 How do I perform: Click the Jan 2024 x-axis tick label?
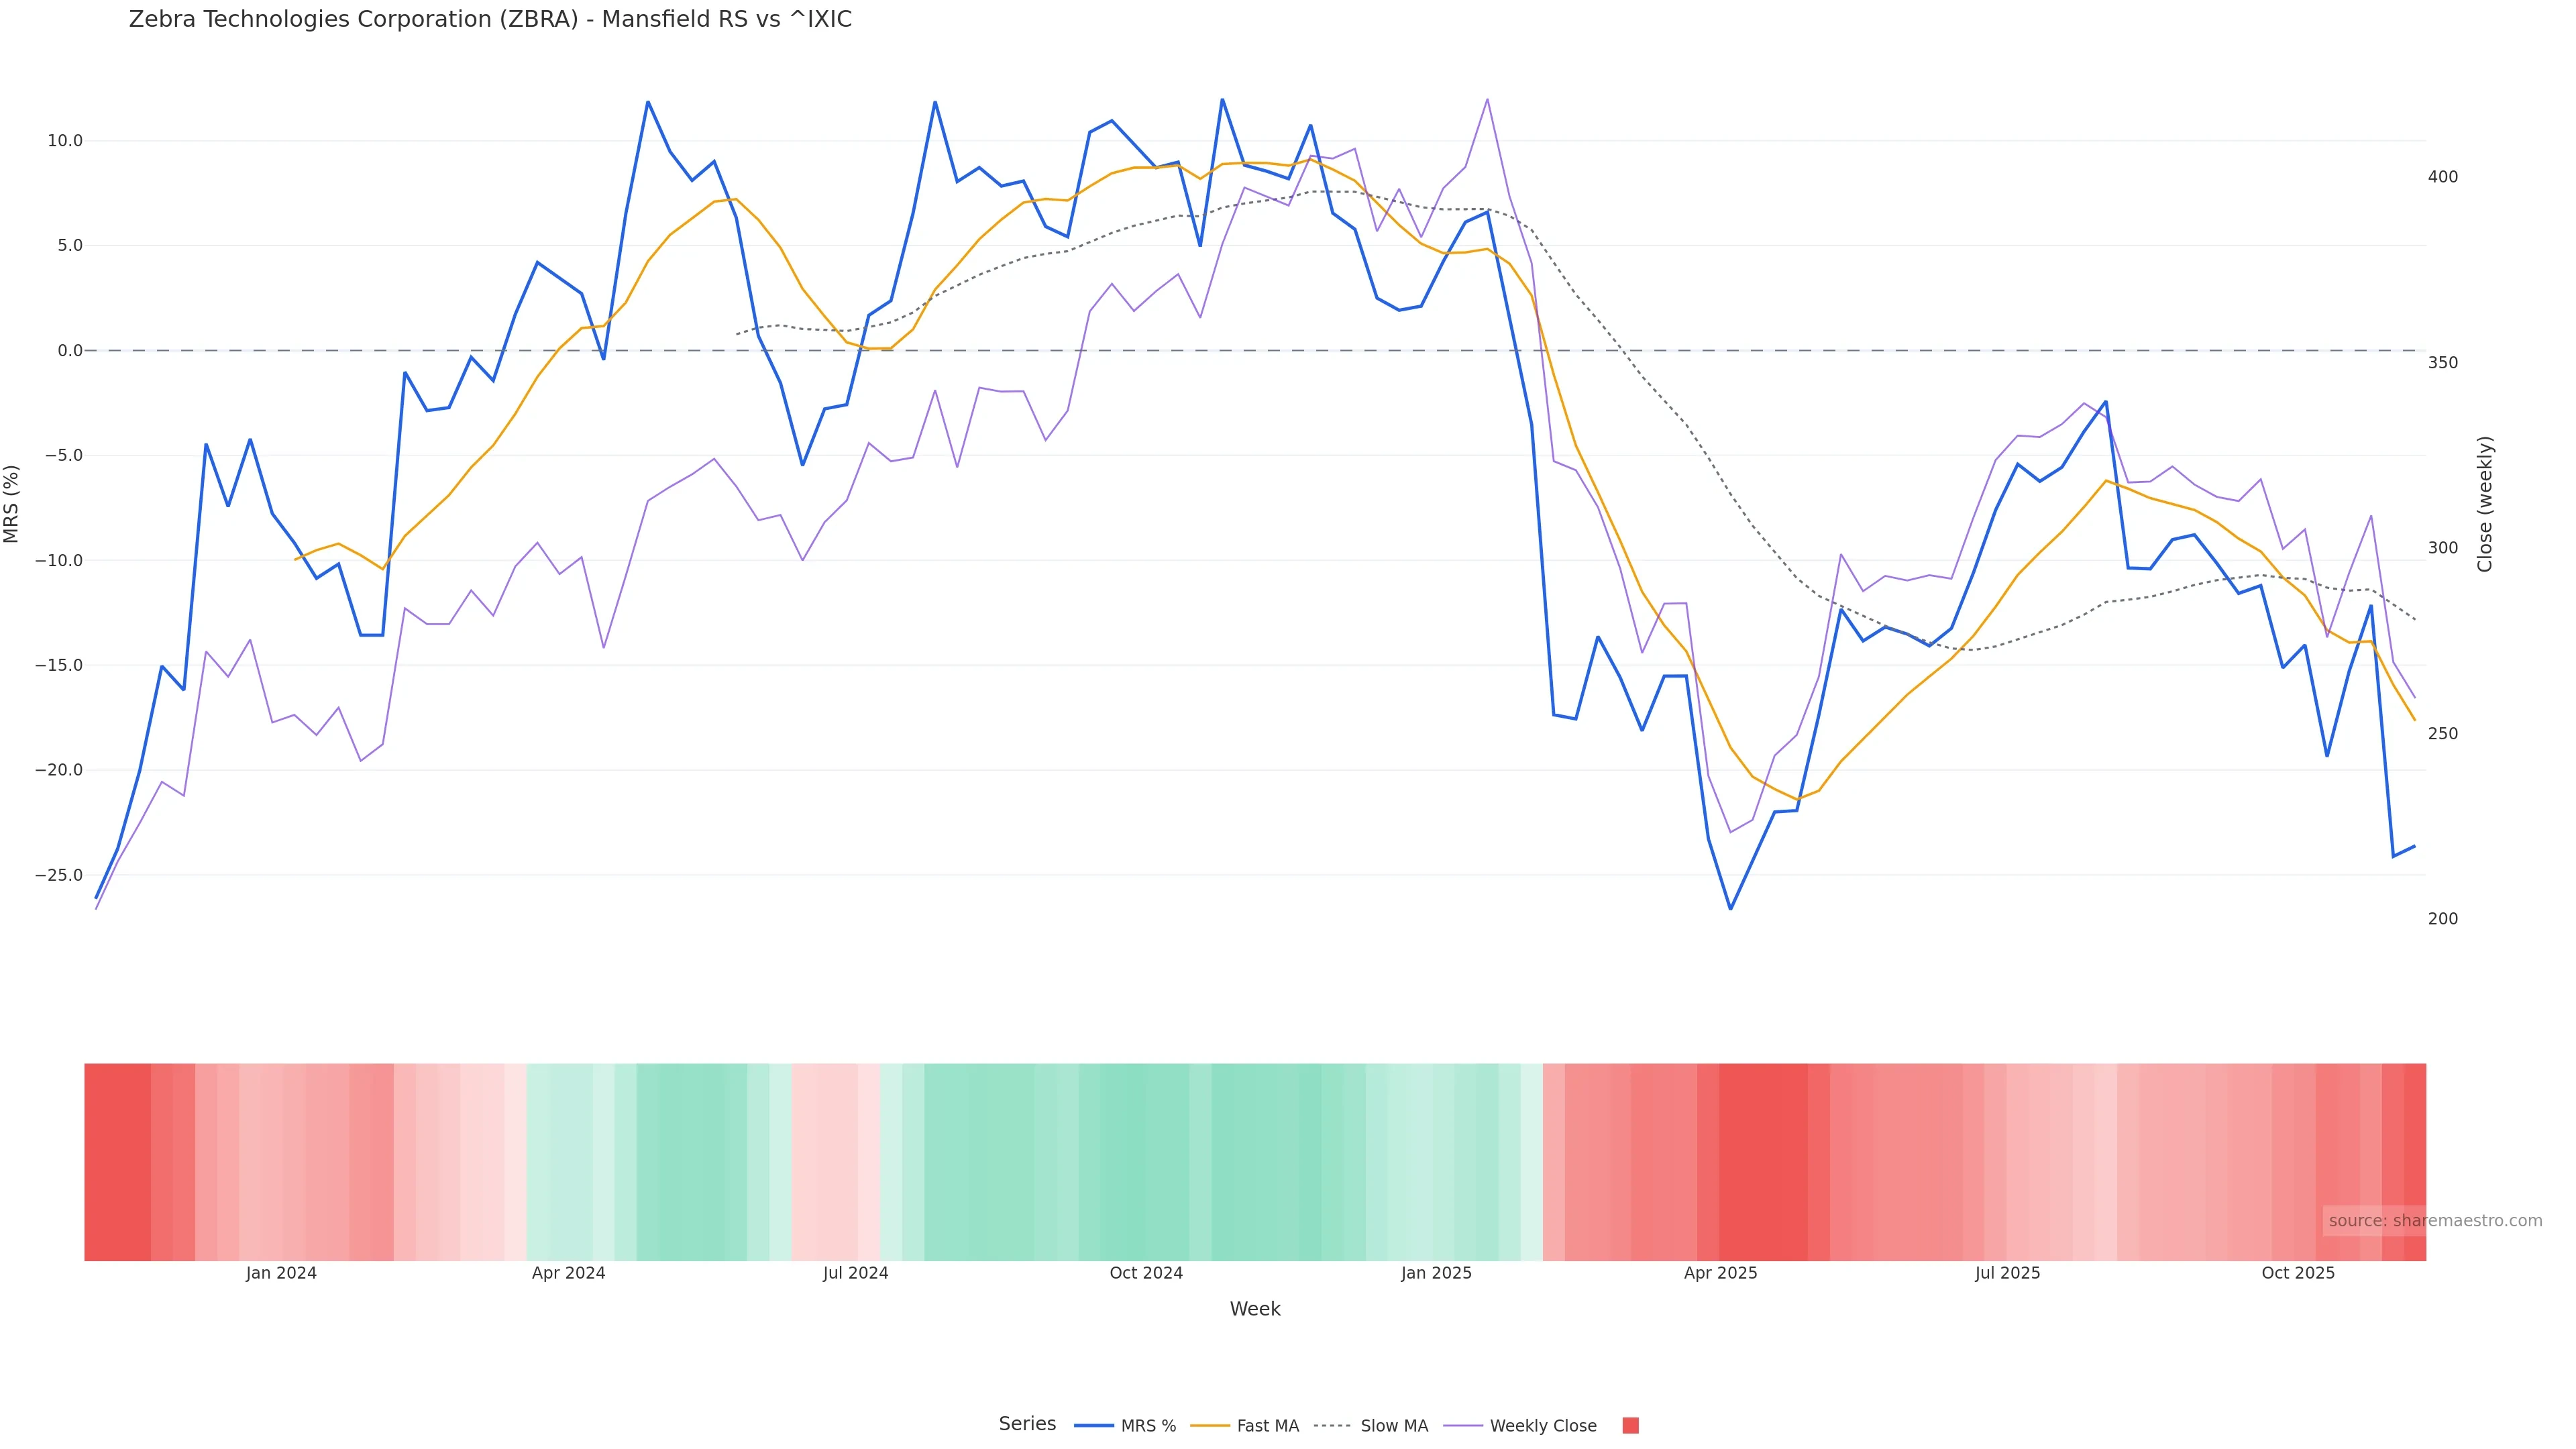[281, 1273]
